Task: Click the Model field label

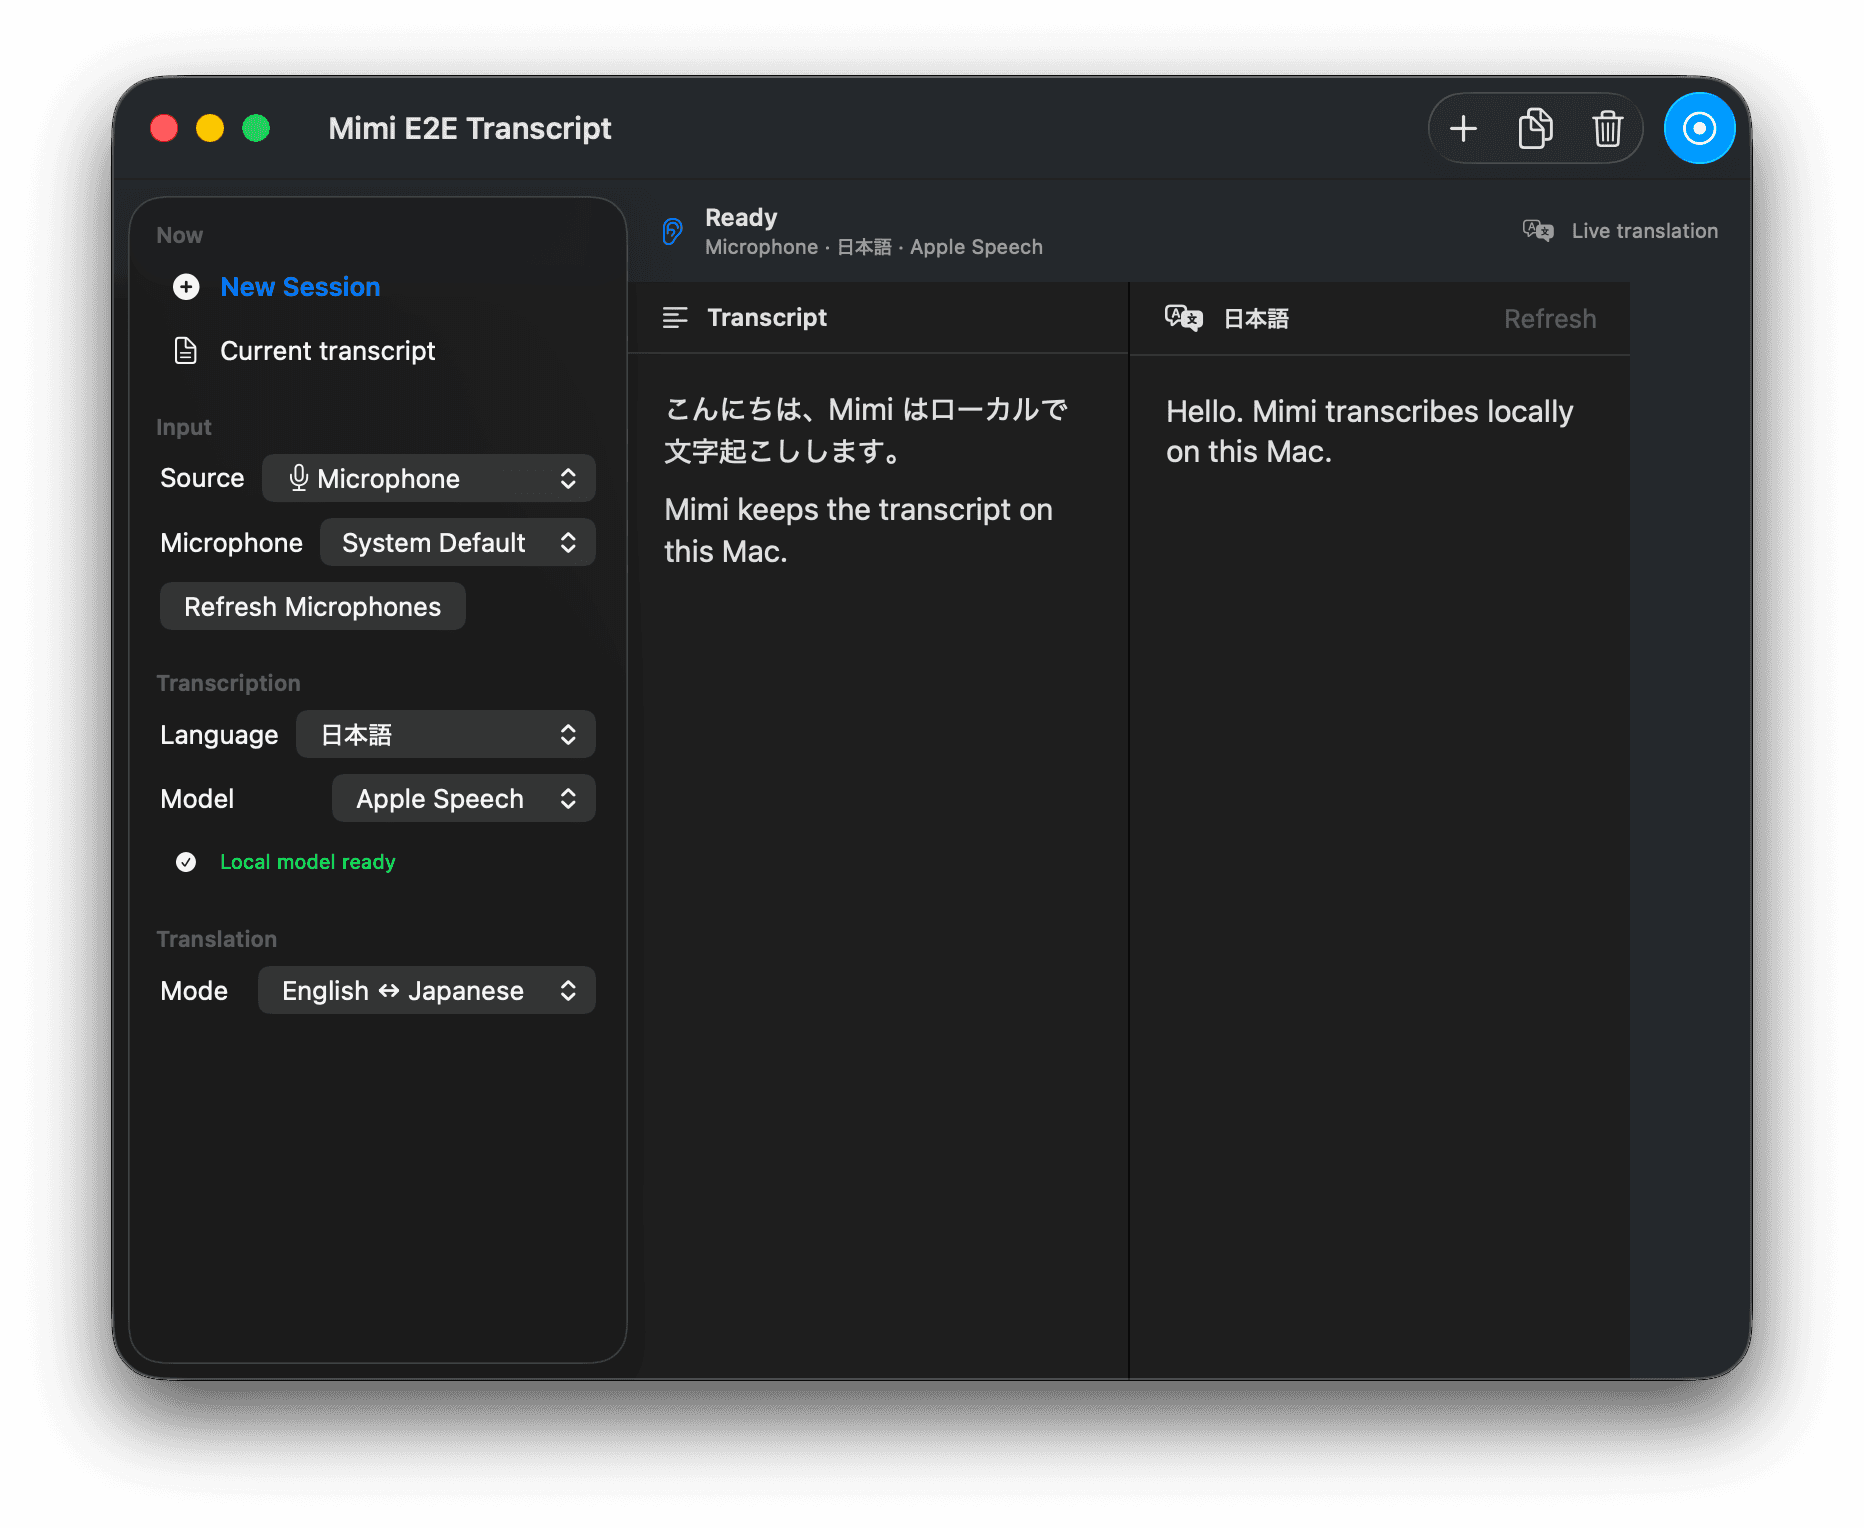Action: (x=197, y=798)
